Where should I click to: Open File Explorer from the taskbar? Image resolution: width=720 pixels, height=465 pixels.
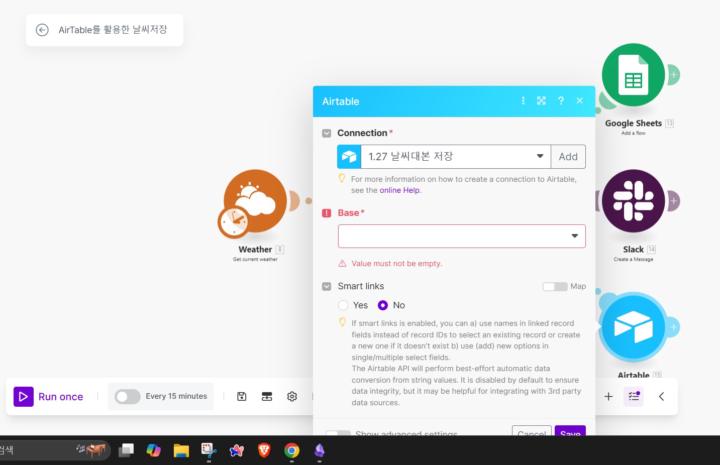[x=181, y=450]
